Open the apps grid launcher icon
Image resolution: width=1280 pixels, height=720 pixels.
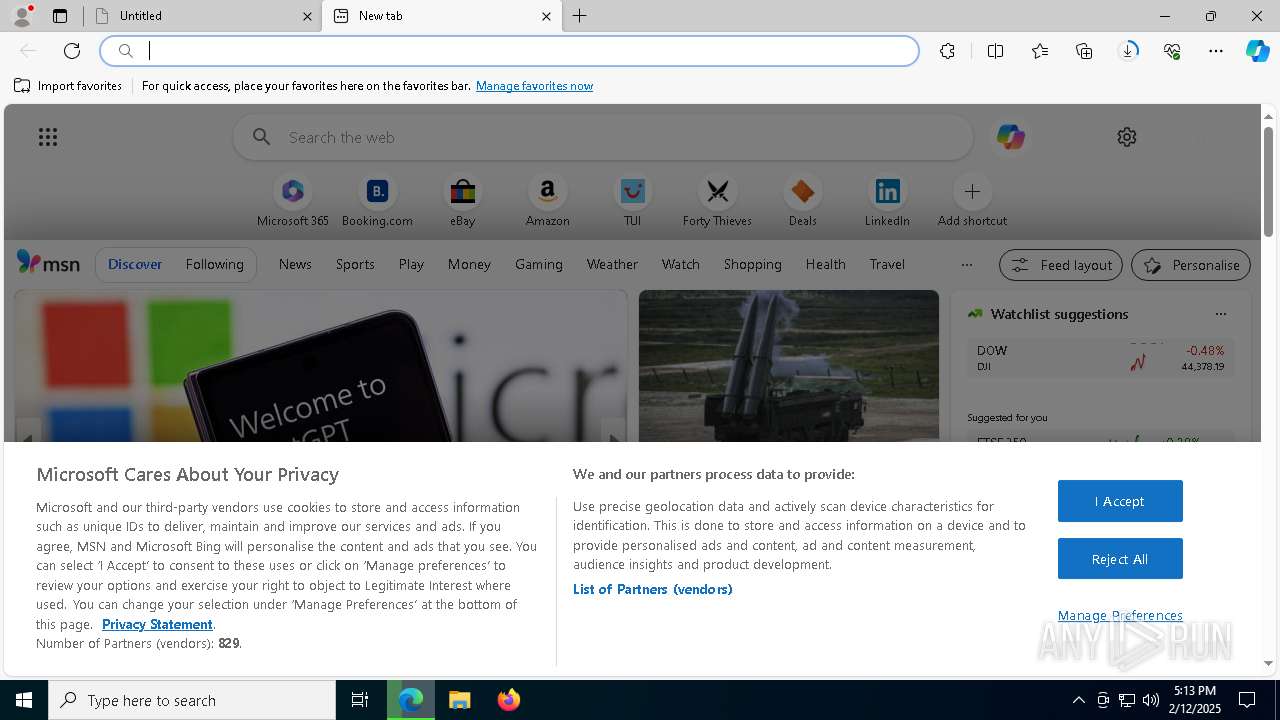coord(48,137)
